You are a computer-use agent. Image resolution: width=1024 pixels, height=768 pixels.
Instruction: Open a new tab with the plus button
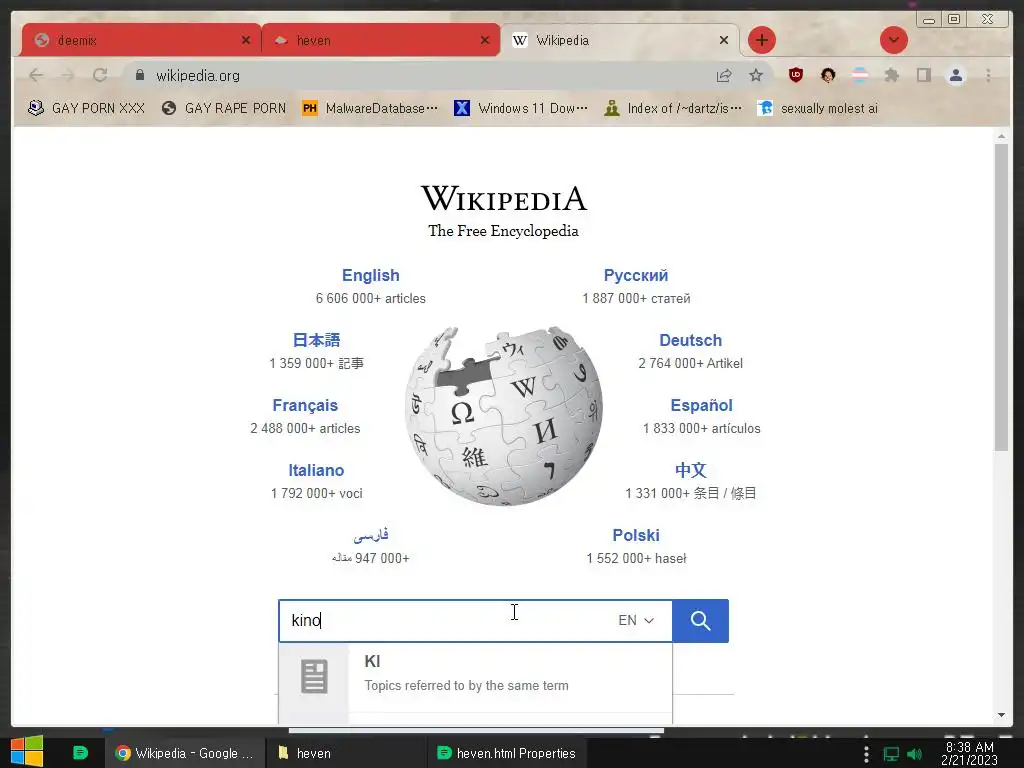coord(761,40)
